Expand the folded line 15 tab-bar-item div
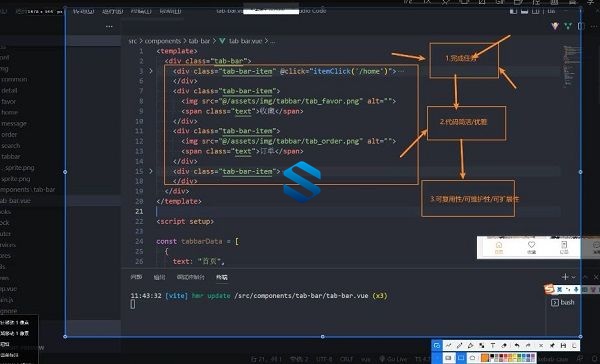This screenshot has width=600, height=364. 151,171
